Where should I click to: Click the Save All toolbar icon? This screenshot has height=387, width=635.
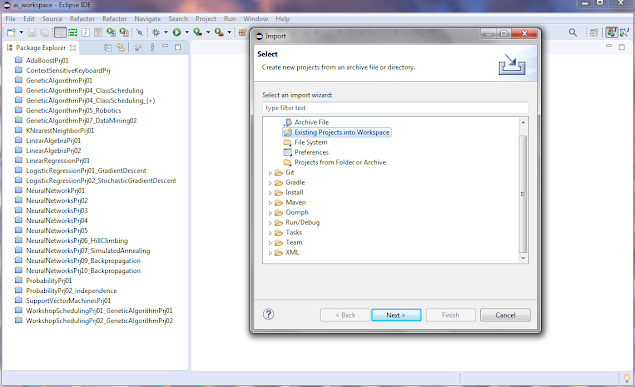point(45,32)
